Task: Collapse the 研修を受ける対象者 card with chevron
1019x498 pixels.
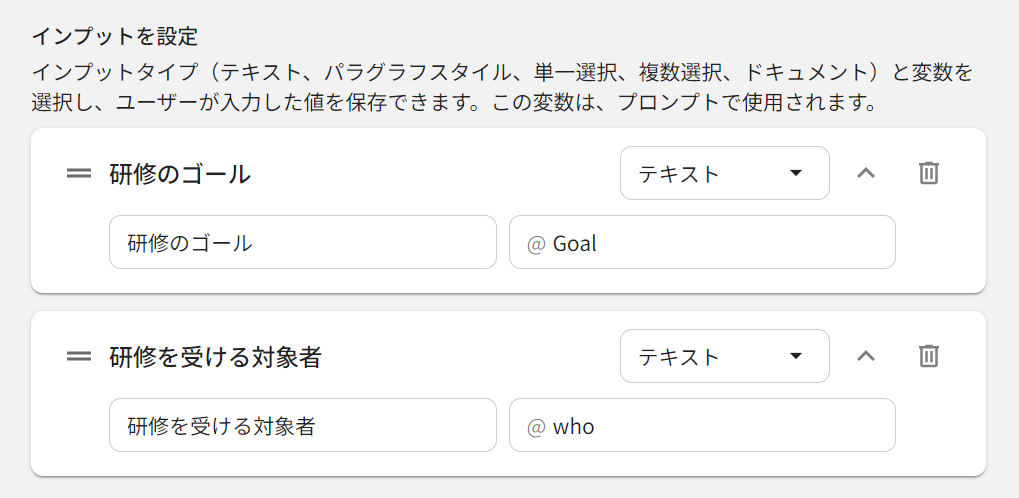Action: [866, 356]
